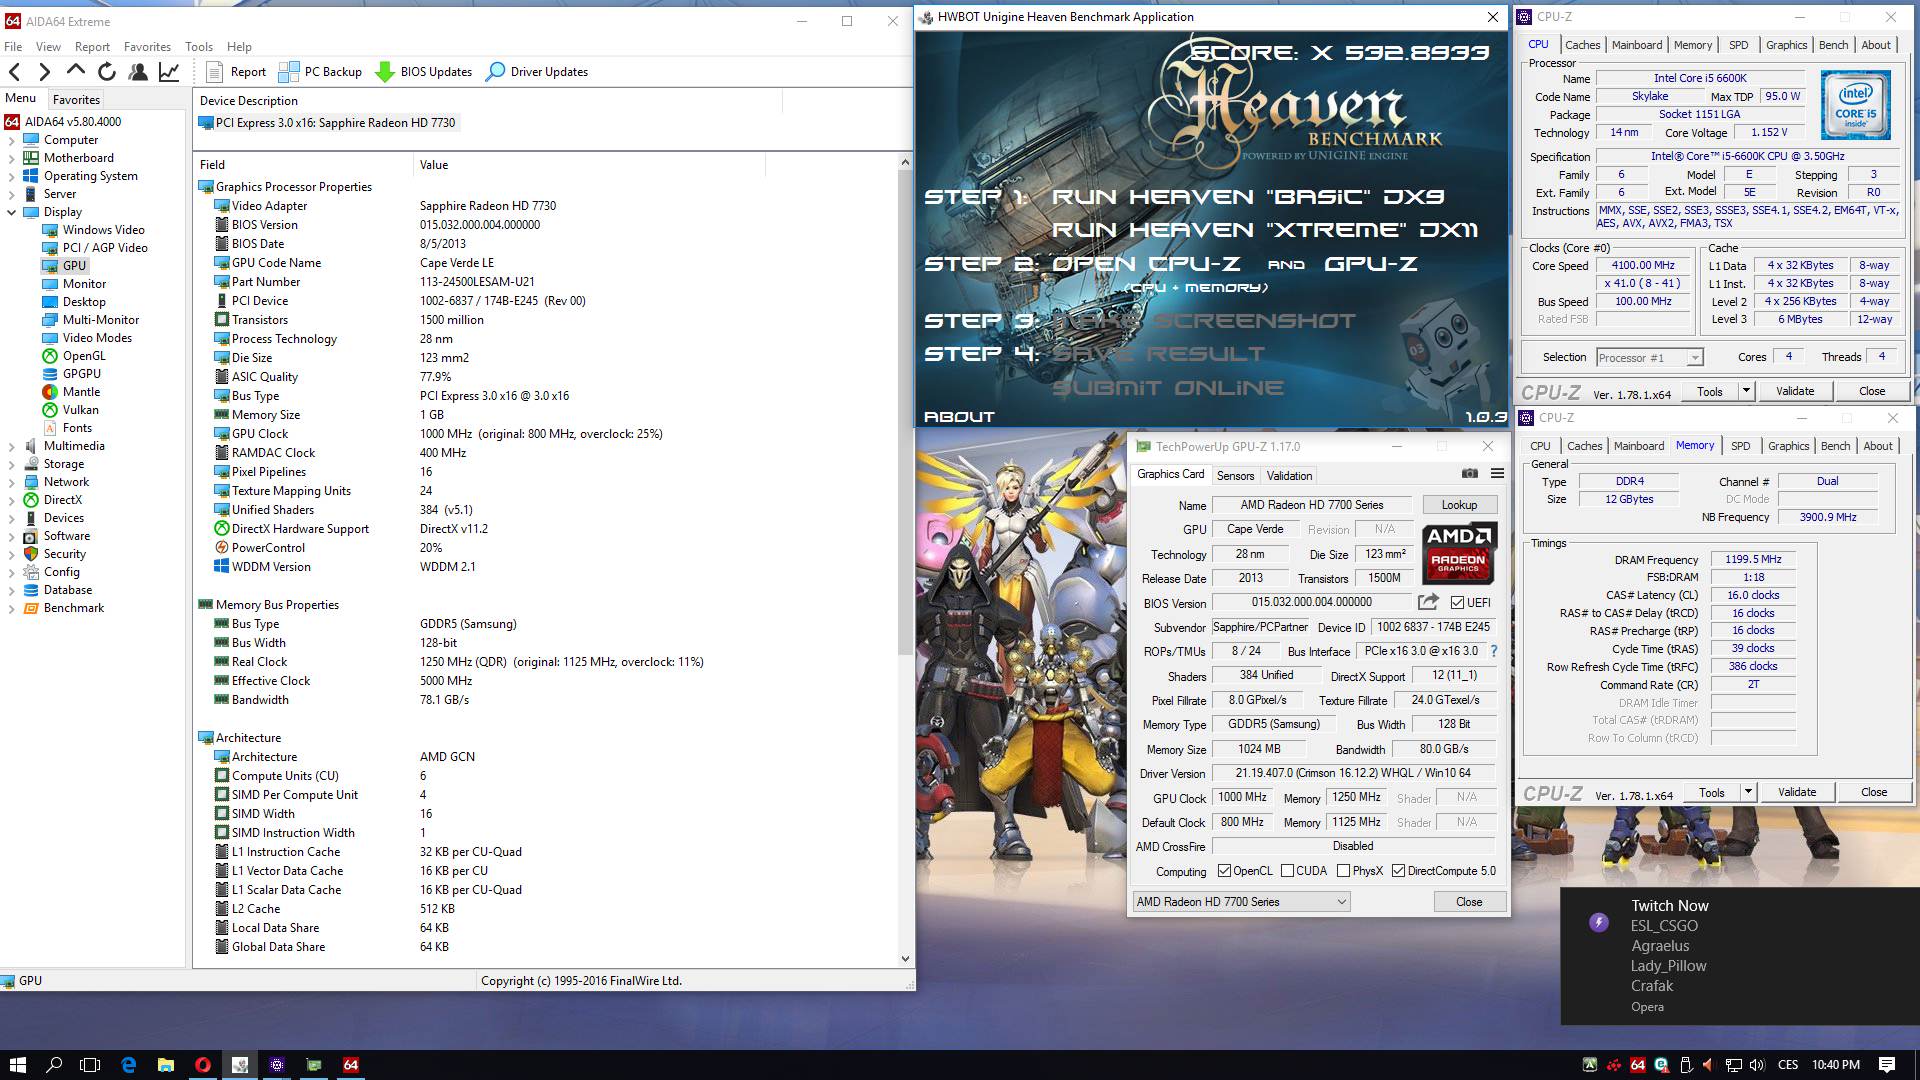
Task: Open the Windows Start menu
Action: [17, 1065]
